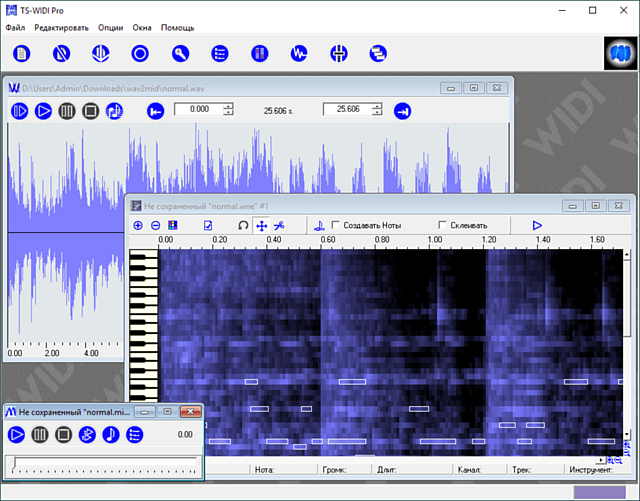
Task: Open the Файл menu
Action: tap(15, 27)
